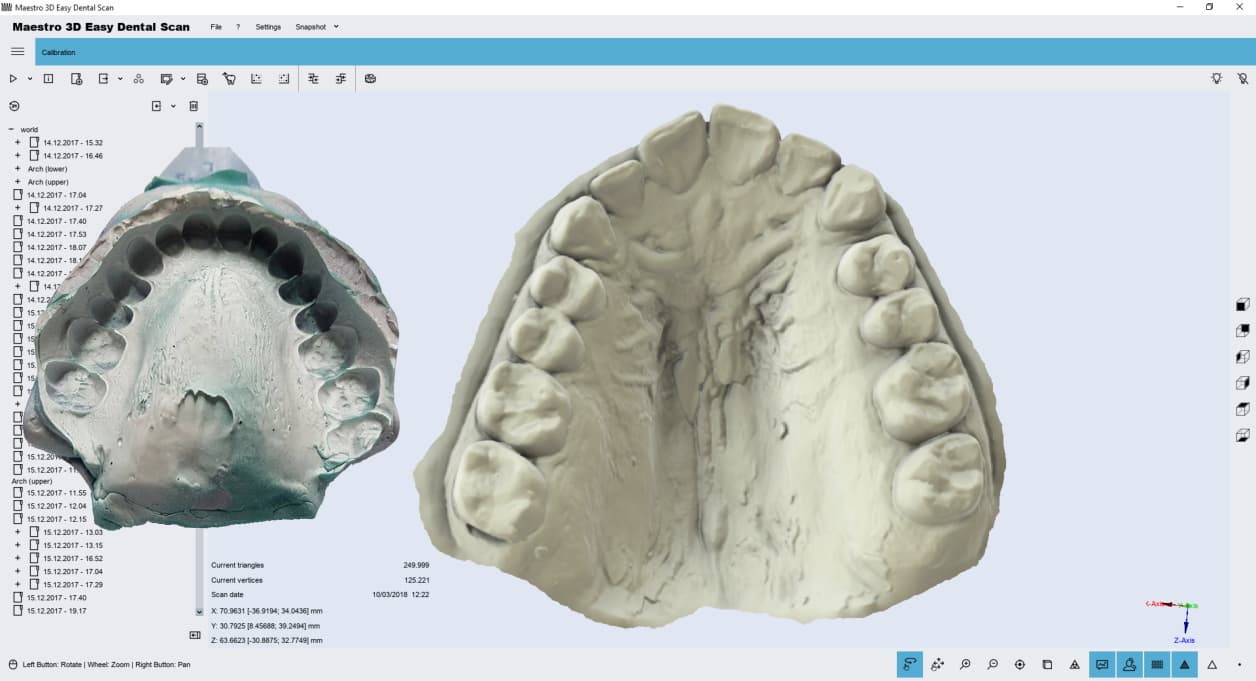Viewport: 1256px width, 681px height.
Task: Toggle the filled triangle solid shading
Action: (1184, 664)
